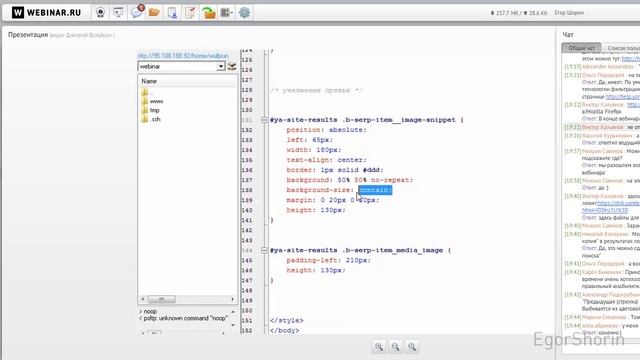The image size is (640, 360).
Task: Select the parent folder '..' entry
Action: [147, 92]
